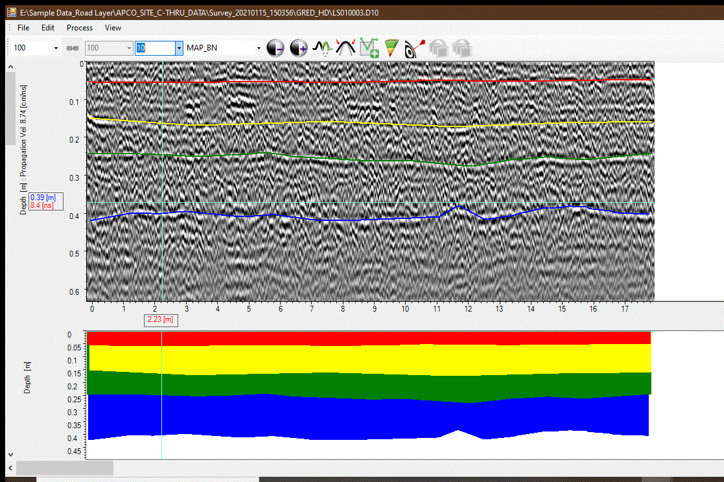Click the Depth [m] label of lower chart
This screenshot has height=482, width=724.
pyautogui.click(x=27, y=378)
